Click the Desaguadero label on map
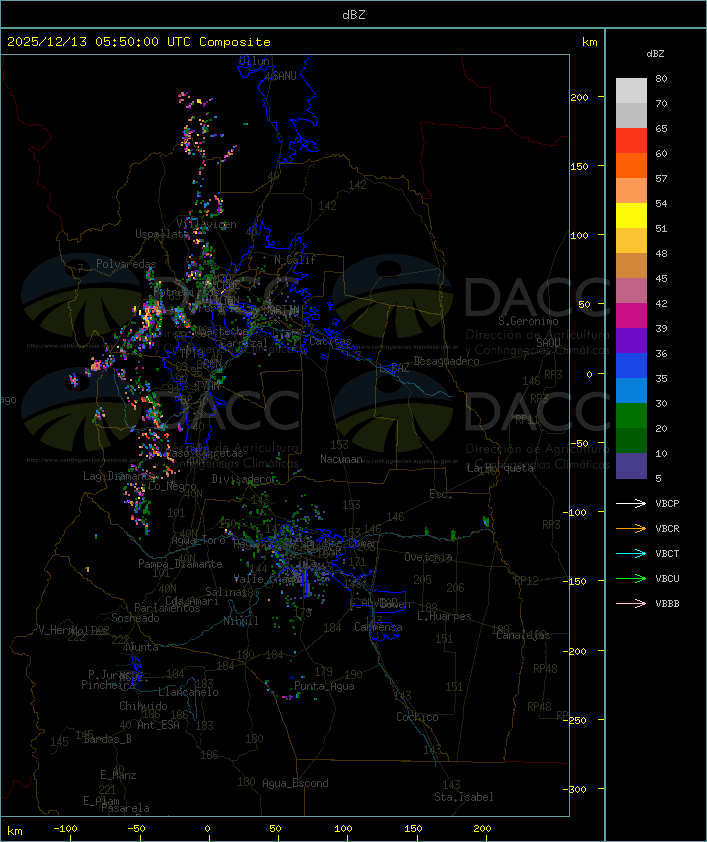Viewport: 707px width, 842px height. pyautogui.click(x=447, y=361)
